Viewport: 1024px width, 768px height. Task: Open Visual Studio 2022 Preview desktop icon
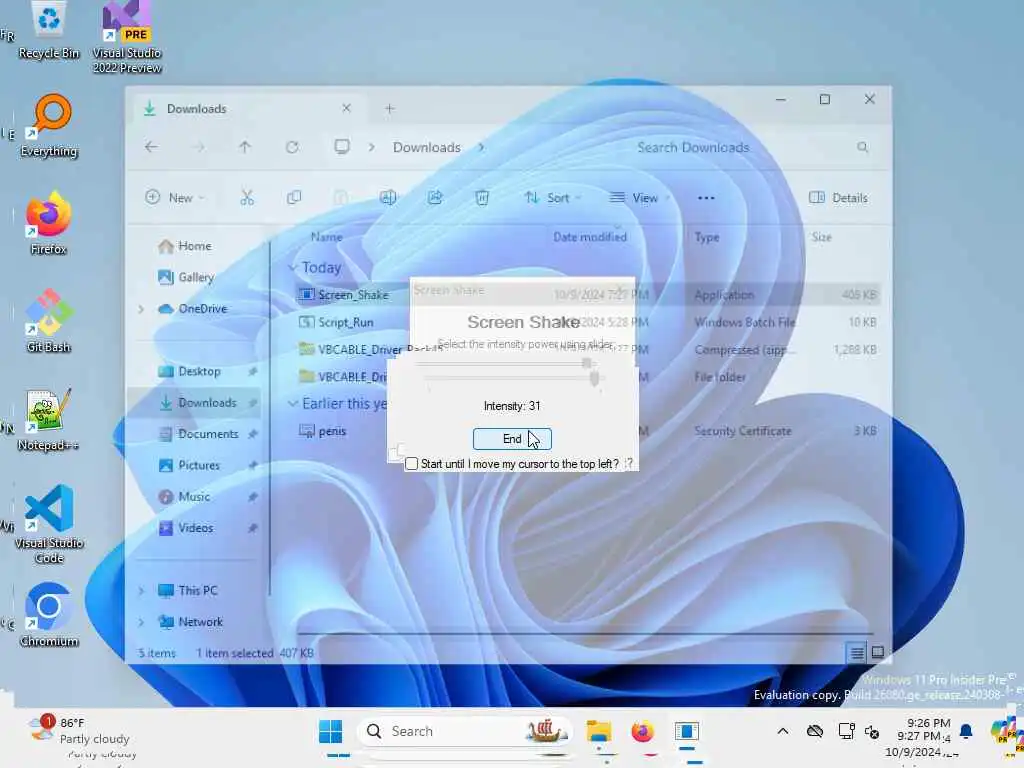127,37
